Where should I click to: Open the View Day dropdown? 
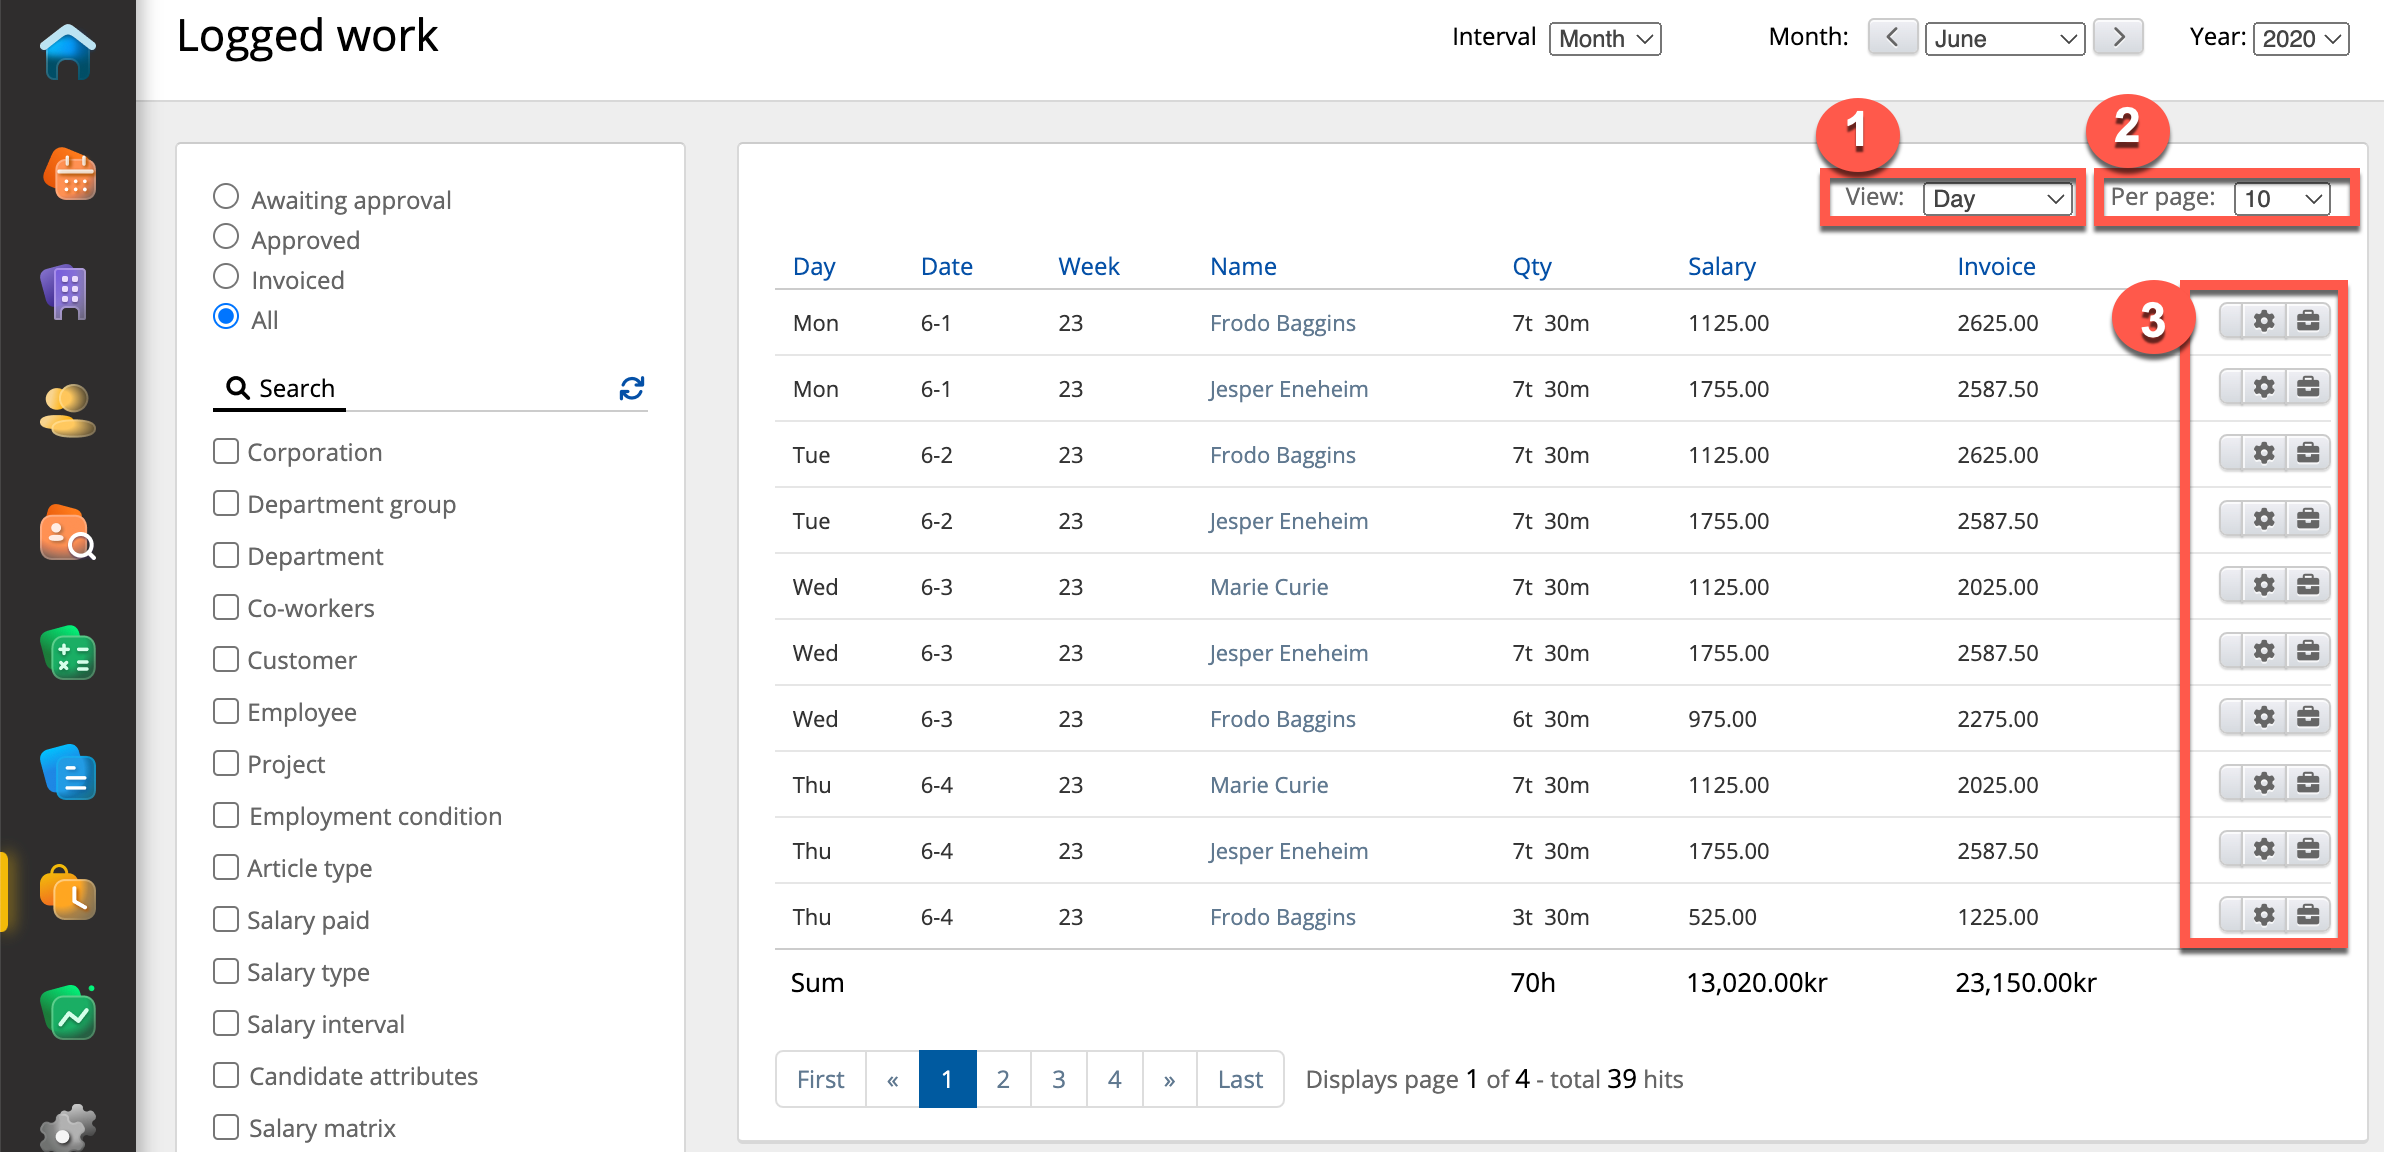(x=1997, y=198)
